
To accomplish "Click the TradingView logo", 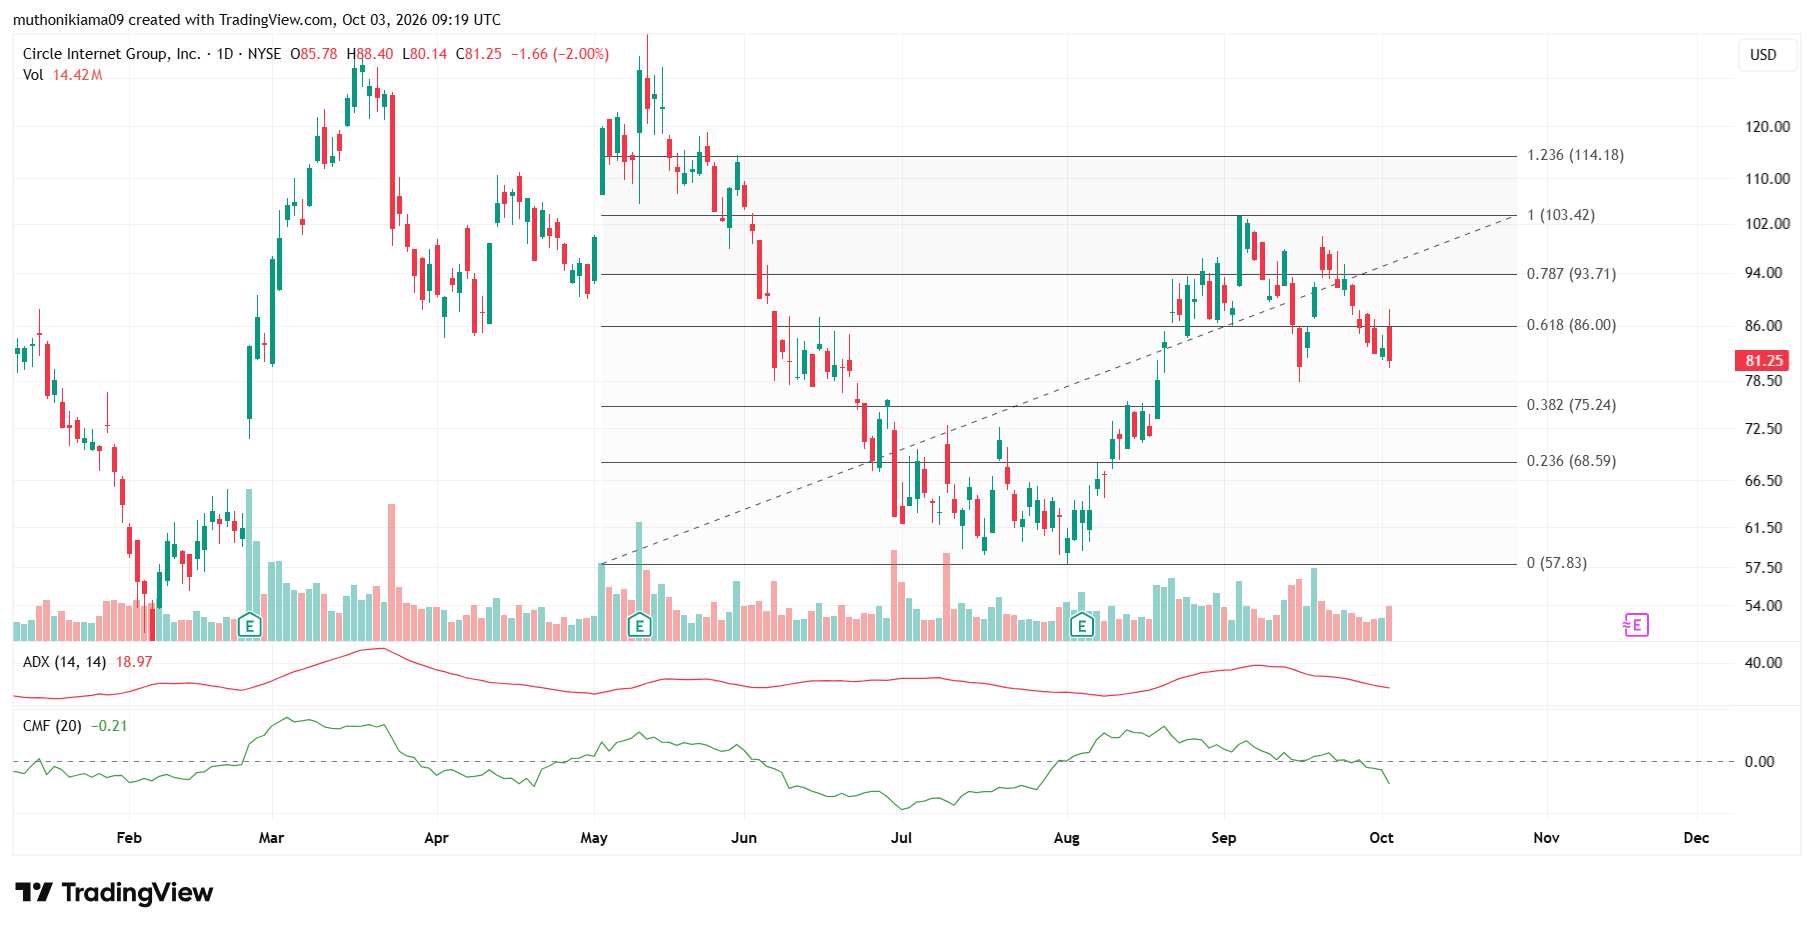I will click(x=114, y=892).
